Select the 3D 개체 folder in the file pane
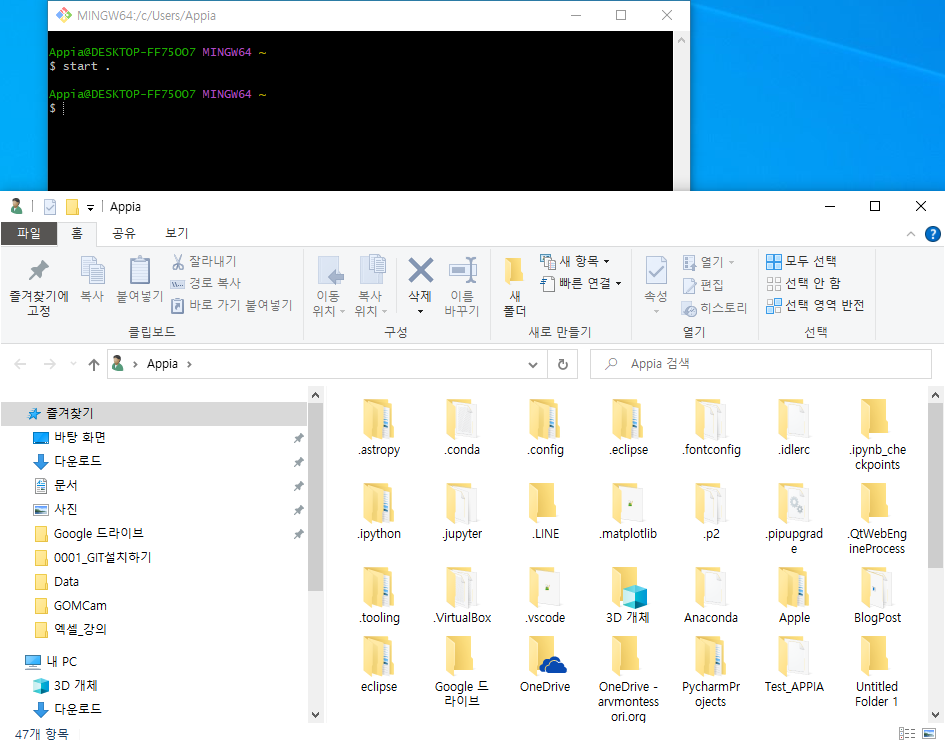Viewport: 945px width, 747px height. (628, 596)
